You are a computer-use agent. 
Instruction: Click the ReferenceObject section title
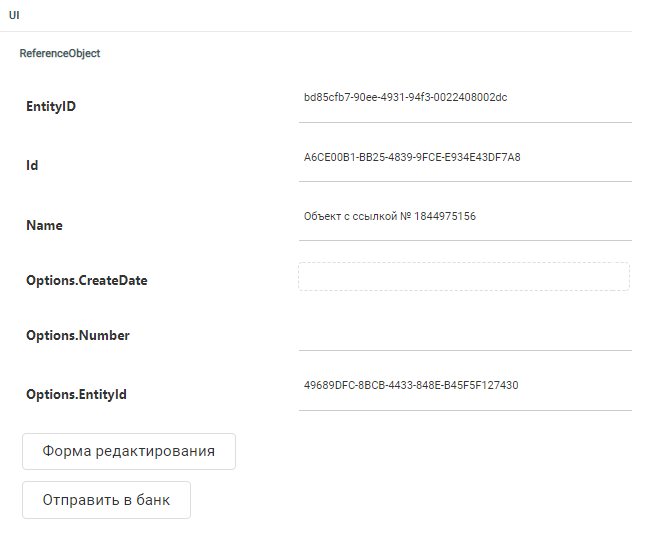(60, 54)
